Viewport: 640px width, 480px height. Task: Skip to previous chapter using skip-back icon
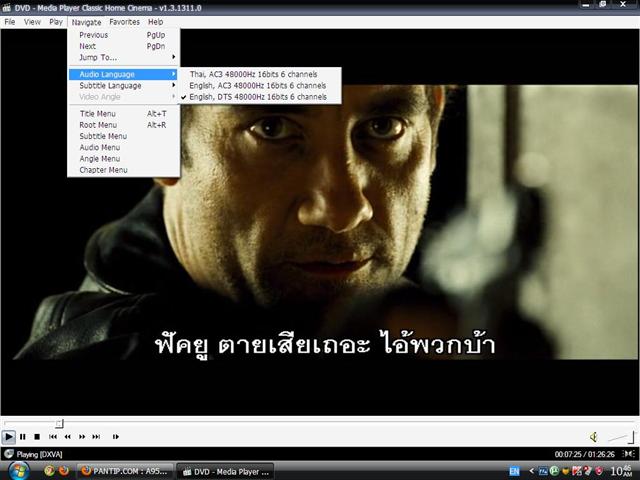(x=53, y=437)
